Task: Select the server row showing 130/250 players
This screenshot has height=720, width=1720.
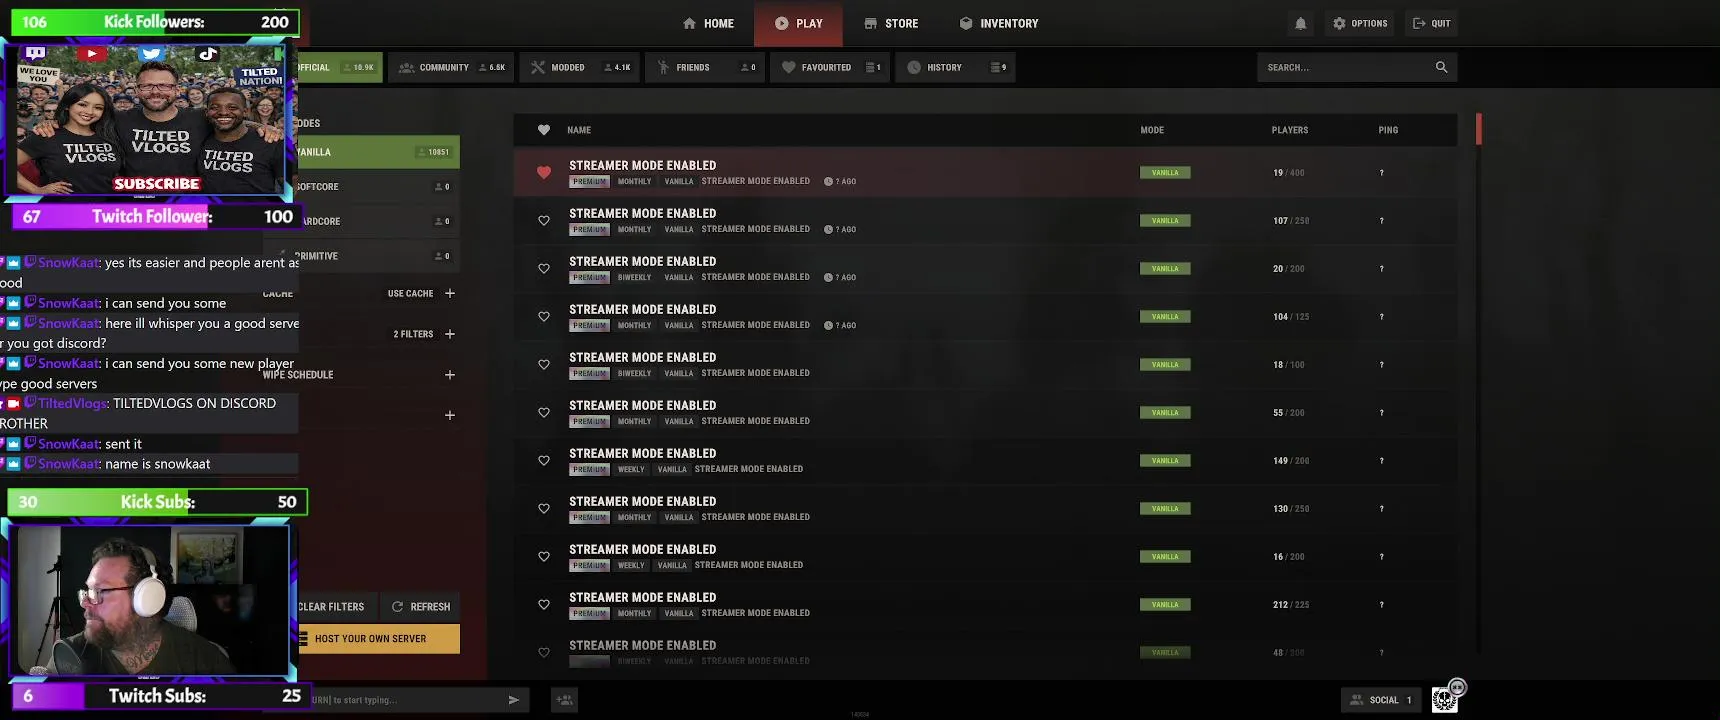Action: pyautogui.click(x=985, y=509)
